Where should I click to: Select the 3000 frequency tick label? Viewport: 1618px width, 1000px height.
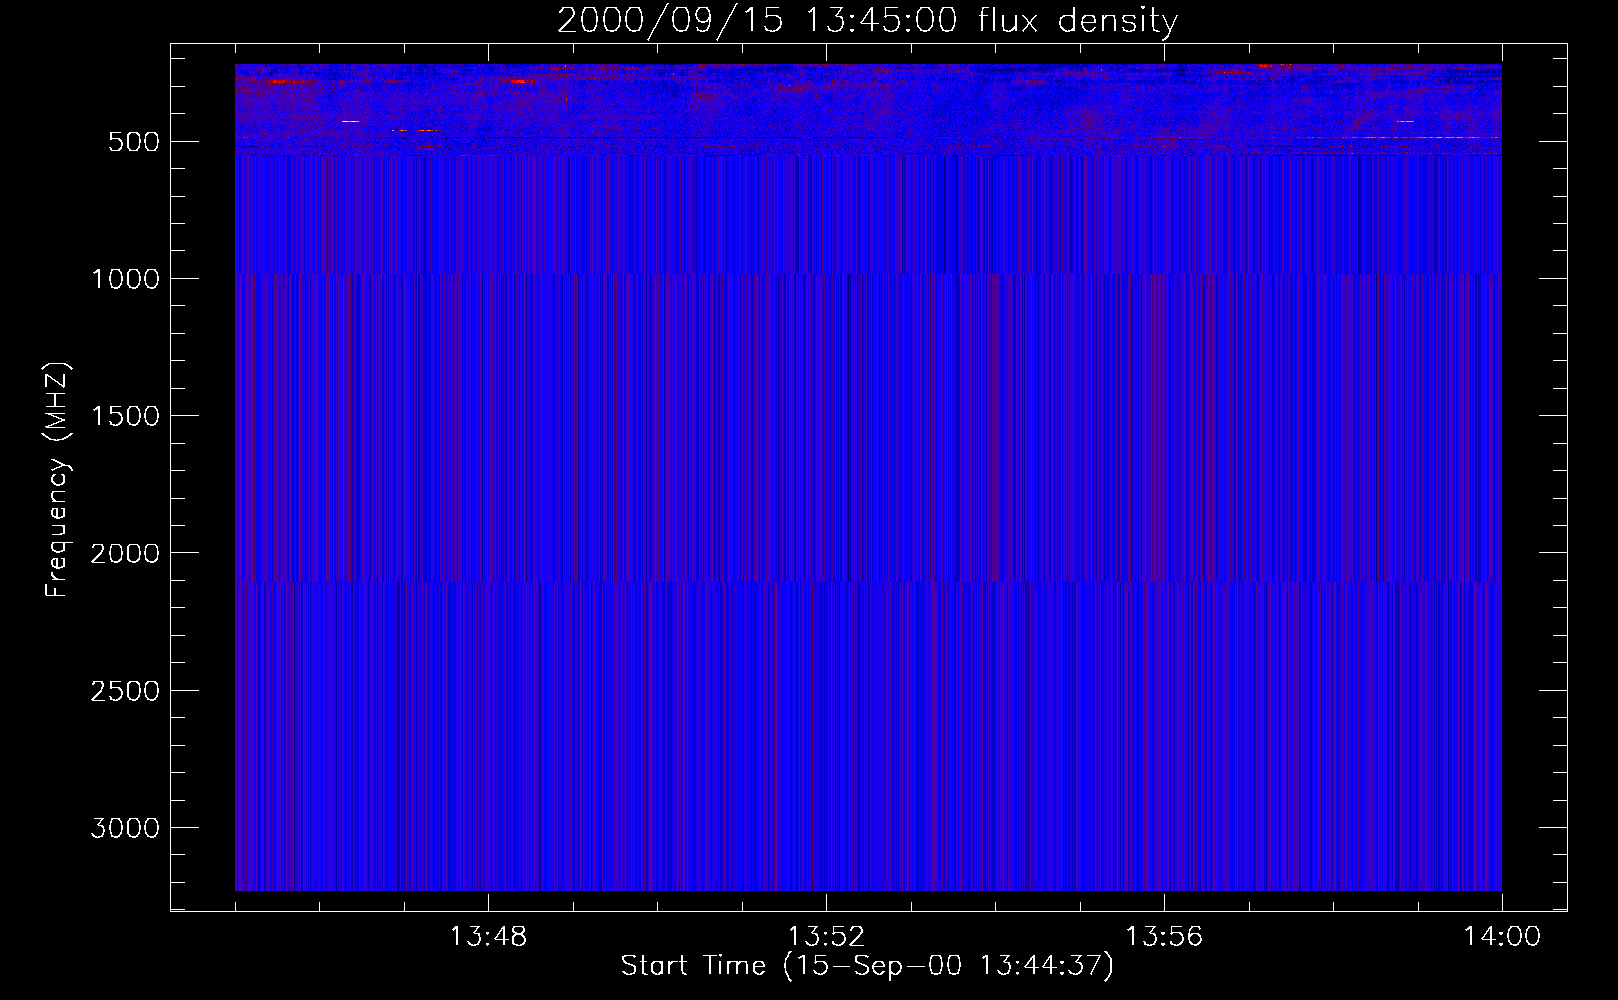point(125,828)
